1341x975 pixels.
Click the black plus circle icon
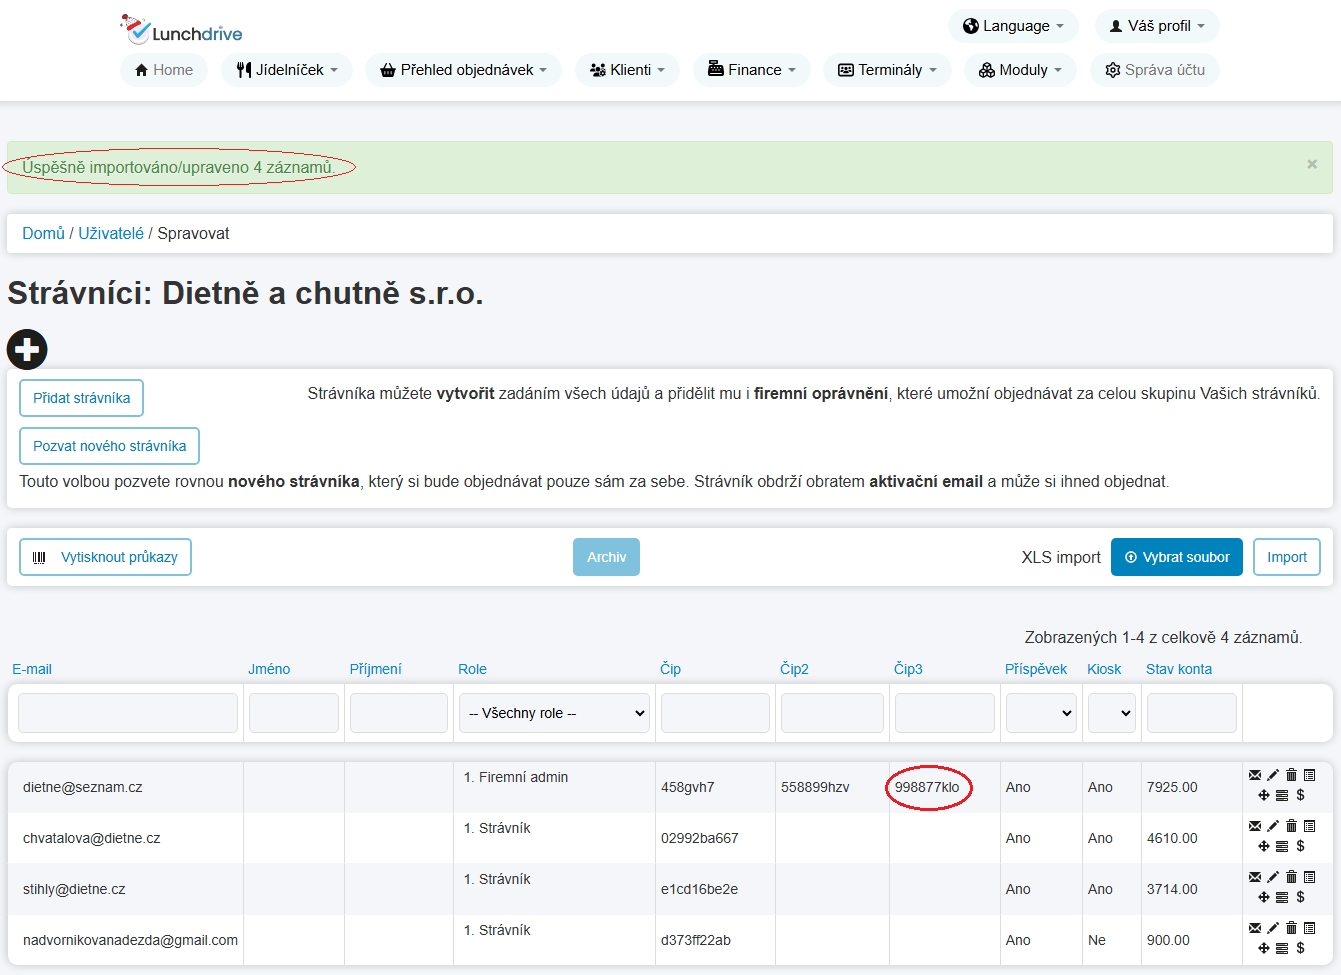pyautogui.click(x=27, y=349)
